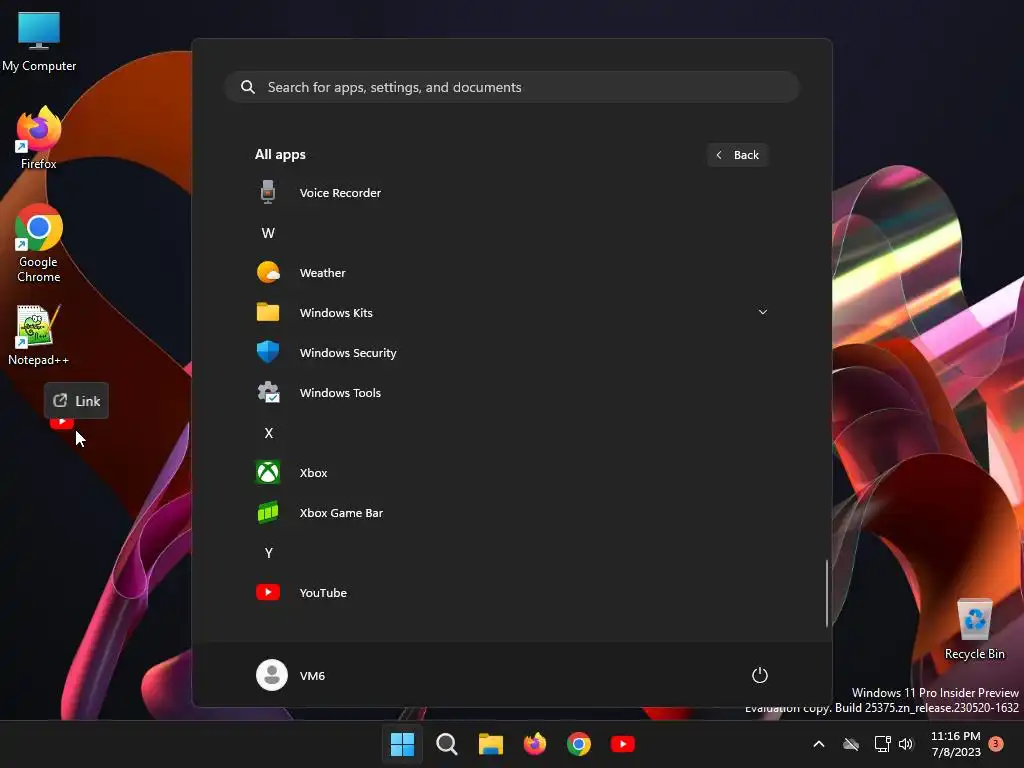Image resolution: width=1024 pixels, height=768 pixels.
Task: Click "Windows Tools" label text
Action: click(x=340, y=392)
